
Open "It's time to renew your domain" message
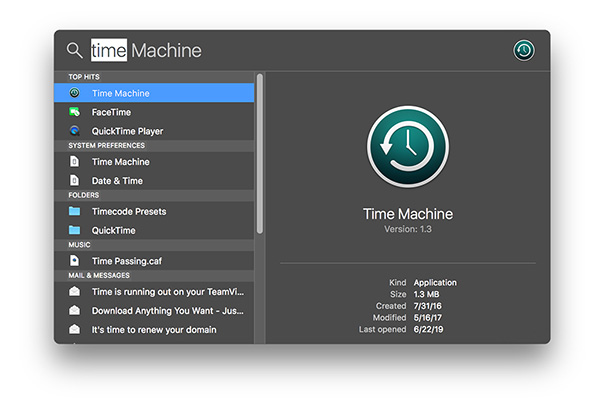pyautogui.click(x=154, y=330)
